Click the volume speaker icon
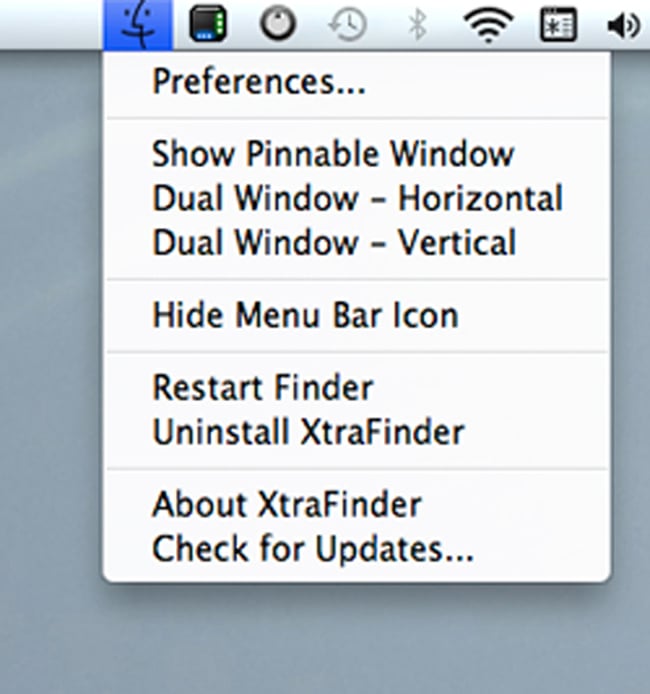This screenshot has height=694, width=650. [622, 25]
